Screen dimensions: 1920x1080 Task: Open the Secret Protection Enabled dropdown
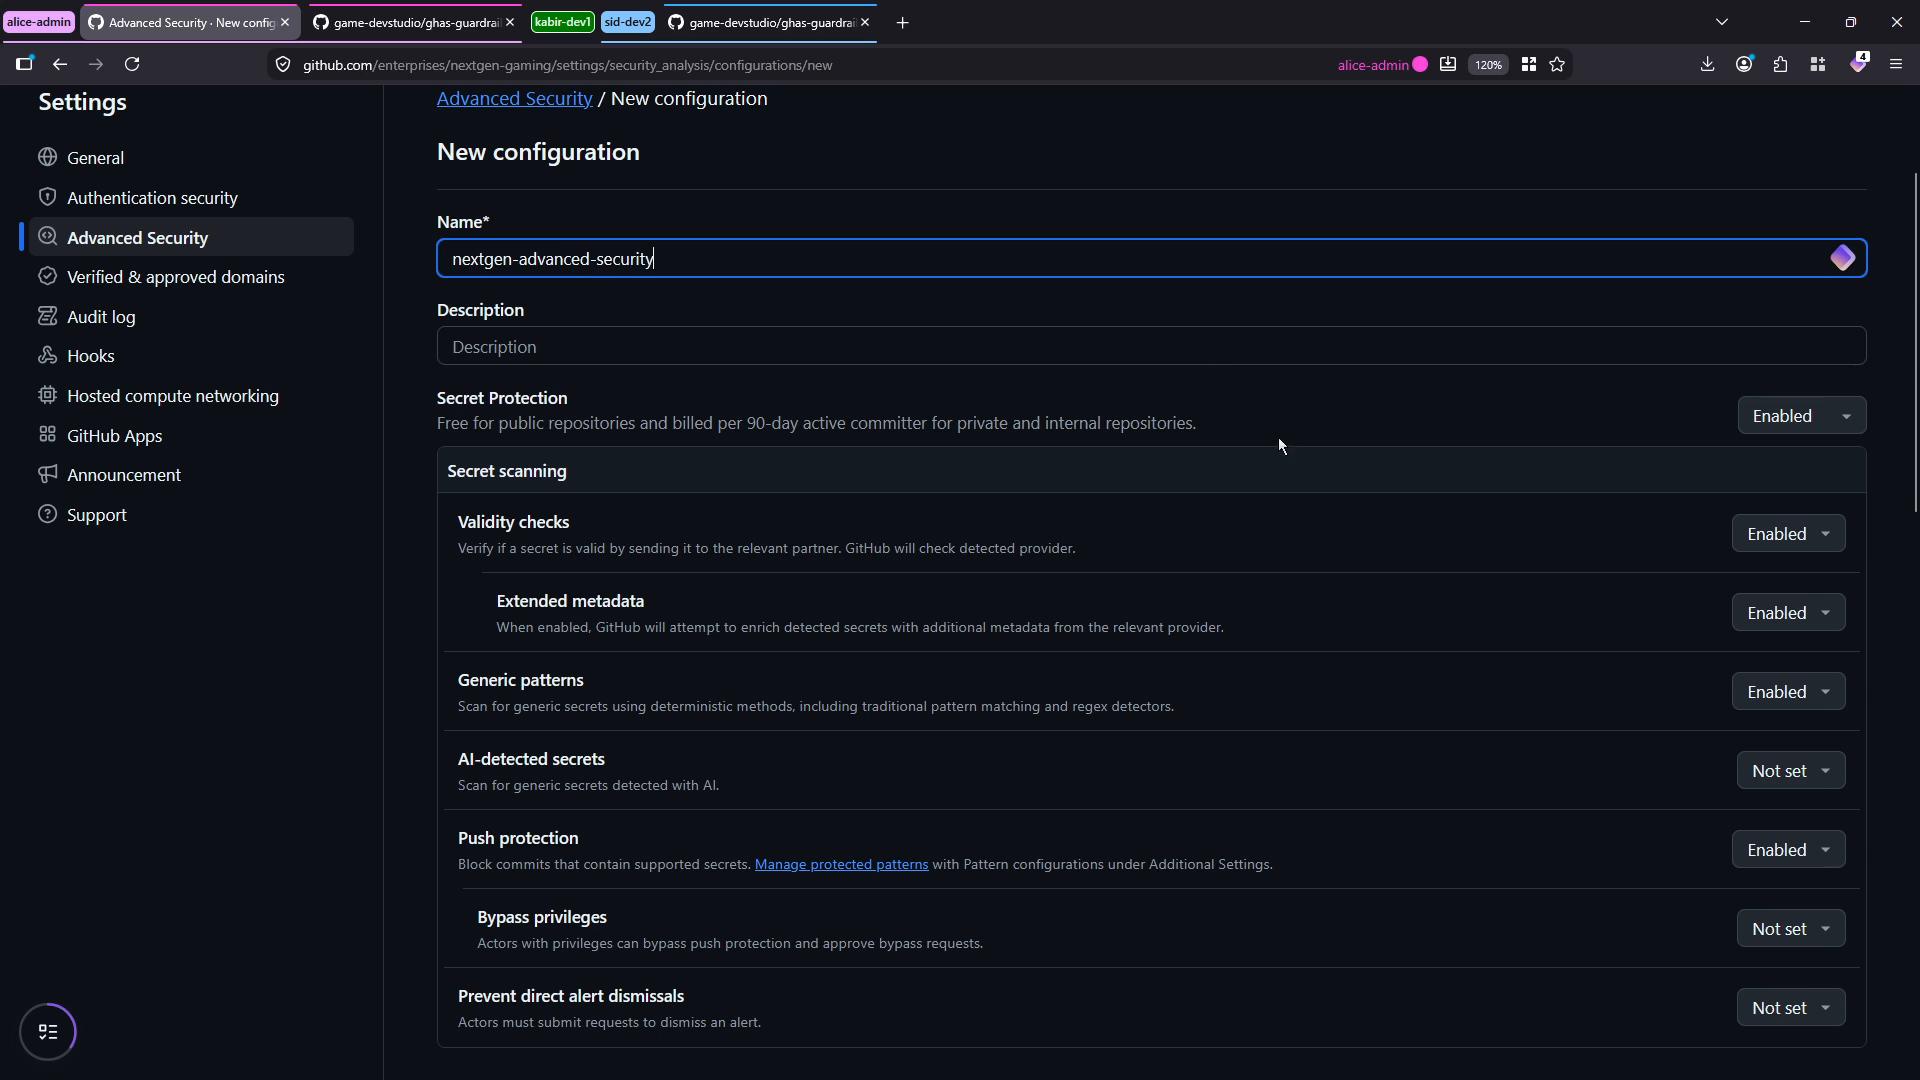point(1802,416)
